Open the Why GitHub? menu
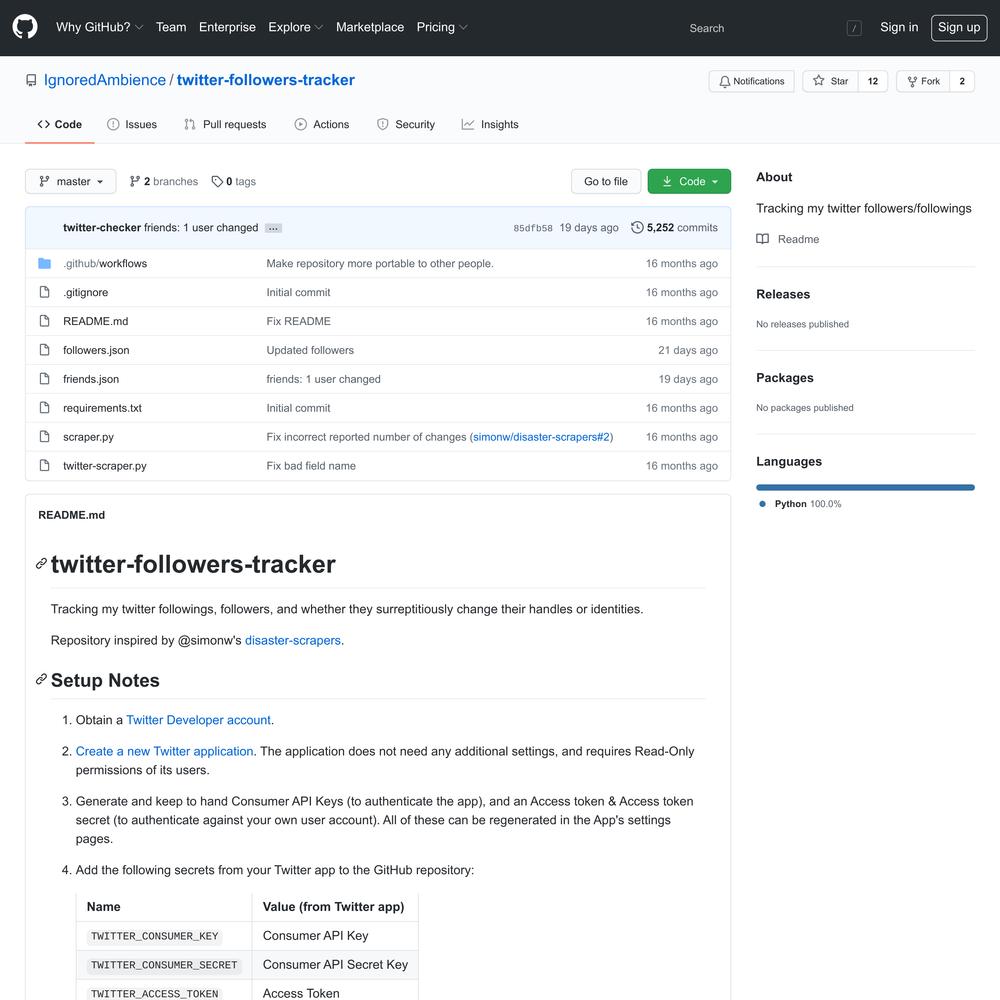 click(99, 27)
